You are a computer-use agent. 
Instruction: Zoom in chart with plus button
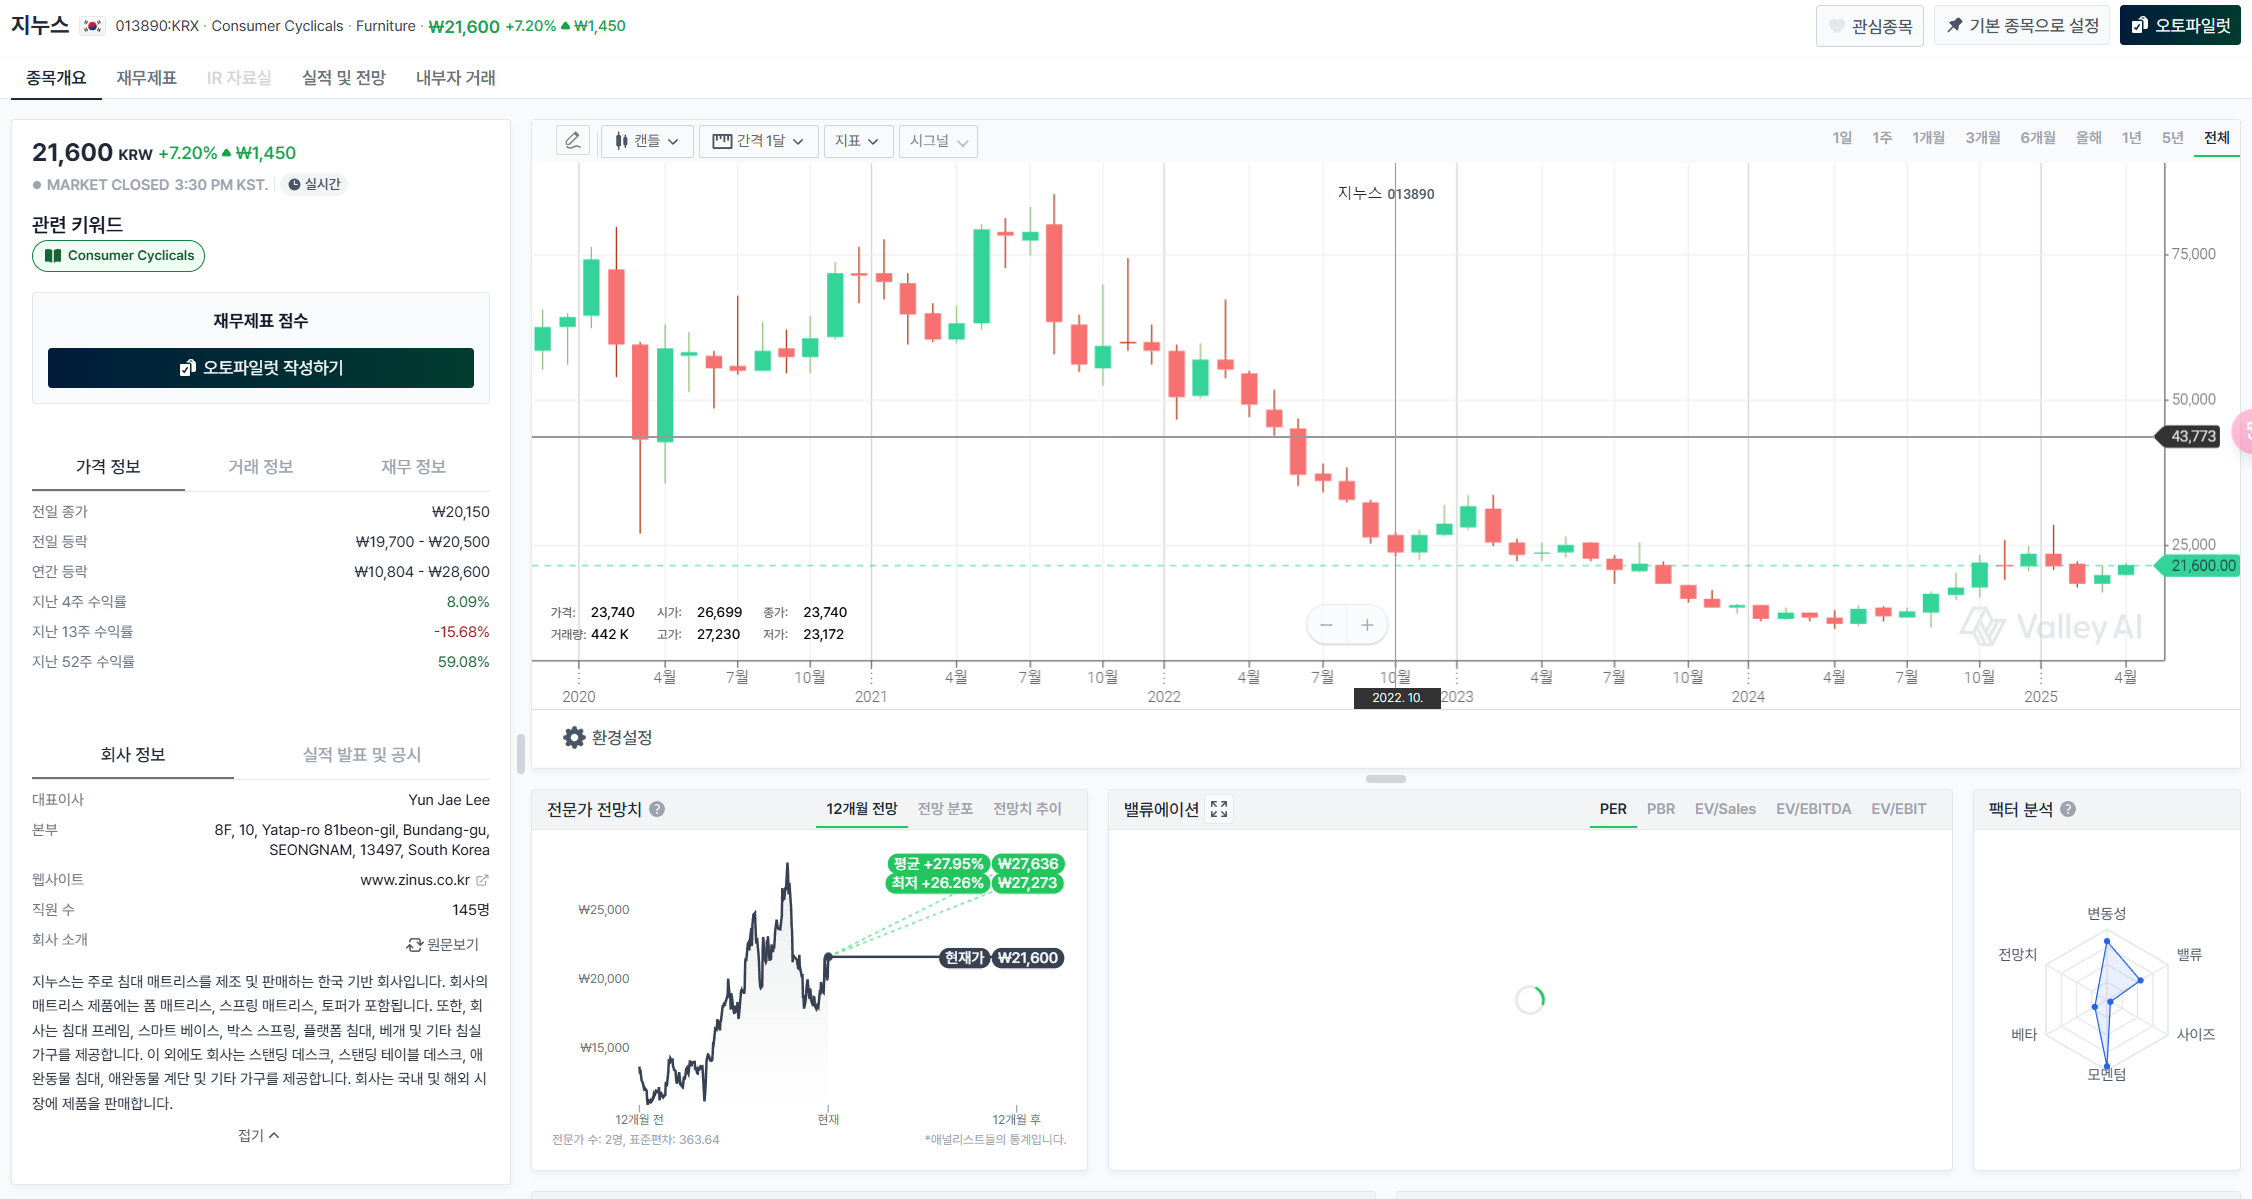click(1367, 625)
